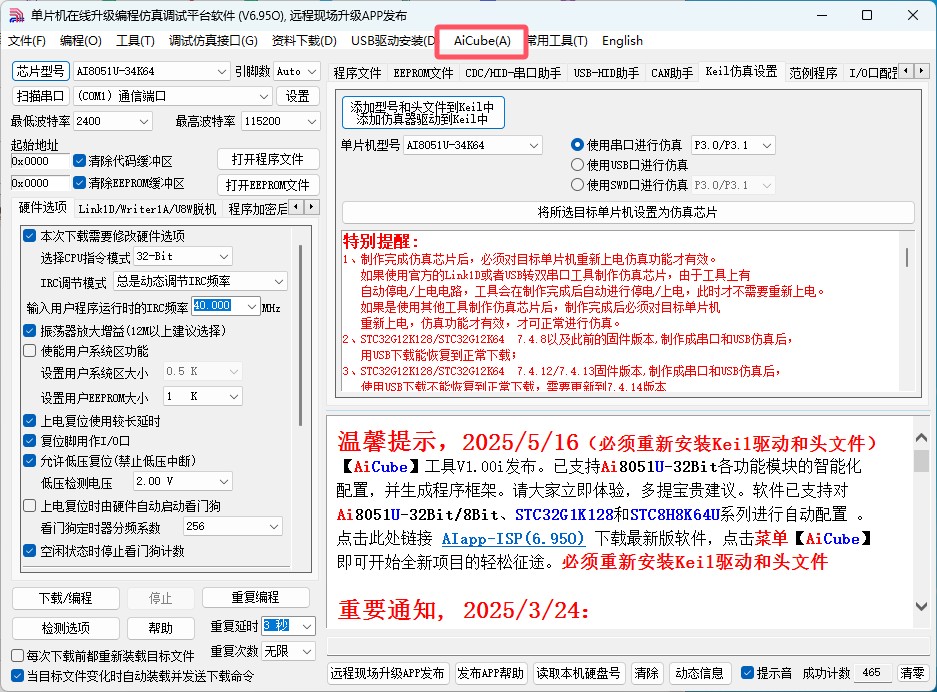
Task: Click the 打开程序文件 button
Action: click(268, 160)
